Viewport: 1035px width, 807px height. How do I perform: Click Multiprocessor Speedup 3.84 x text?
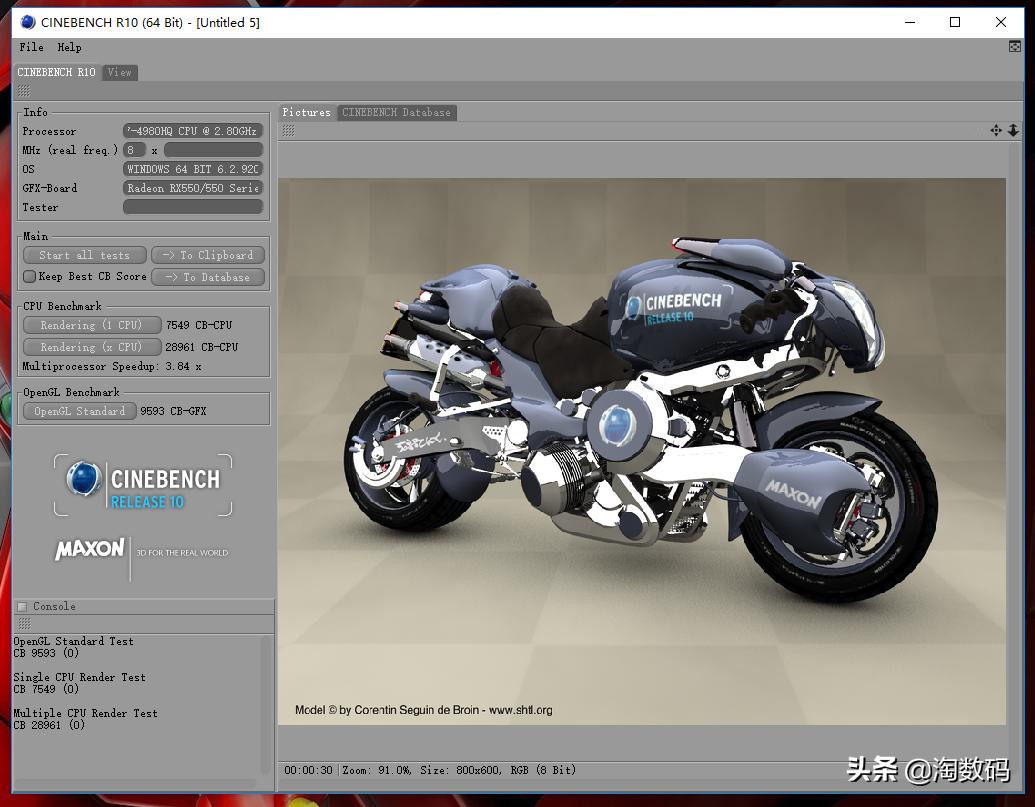(112, 366)
